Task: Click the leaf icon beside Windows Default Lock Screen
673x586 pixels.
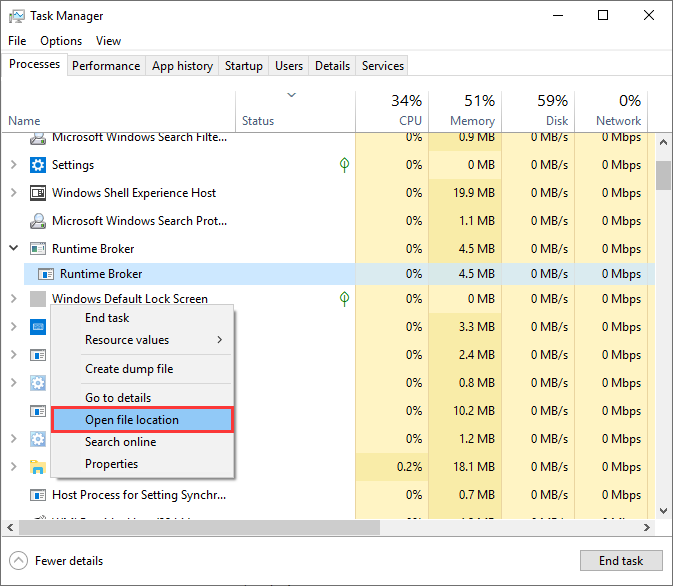Action: (x=344, y=299)
